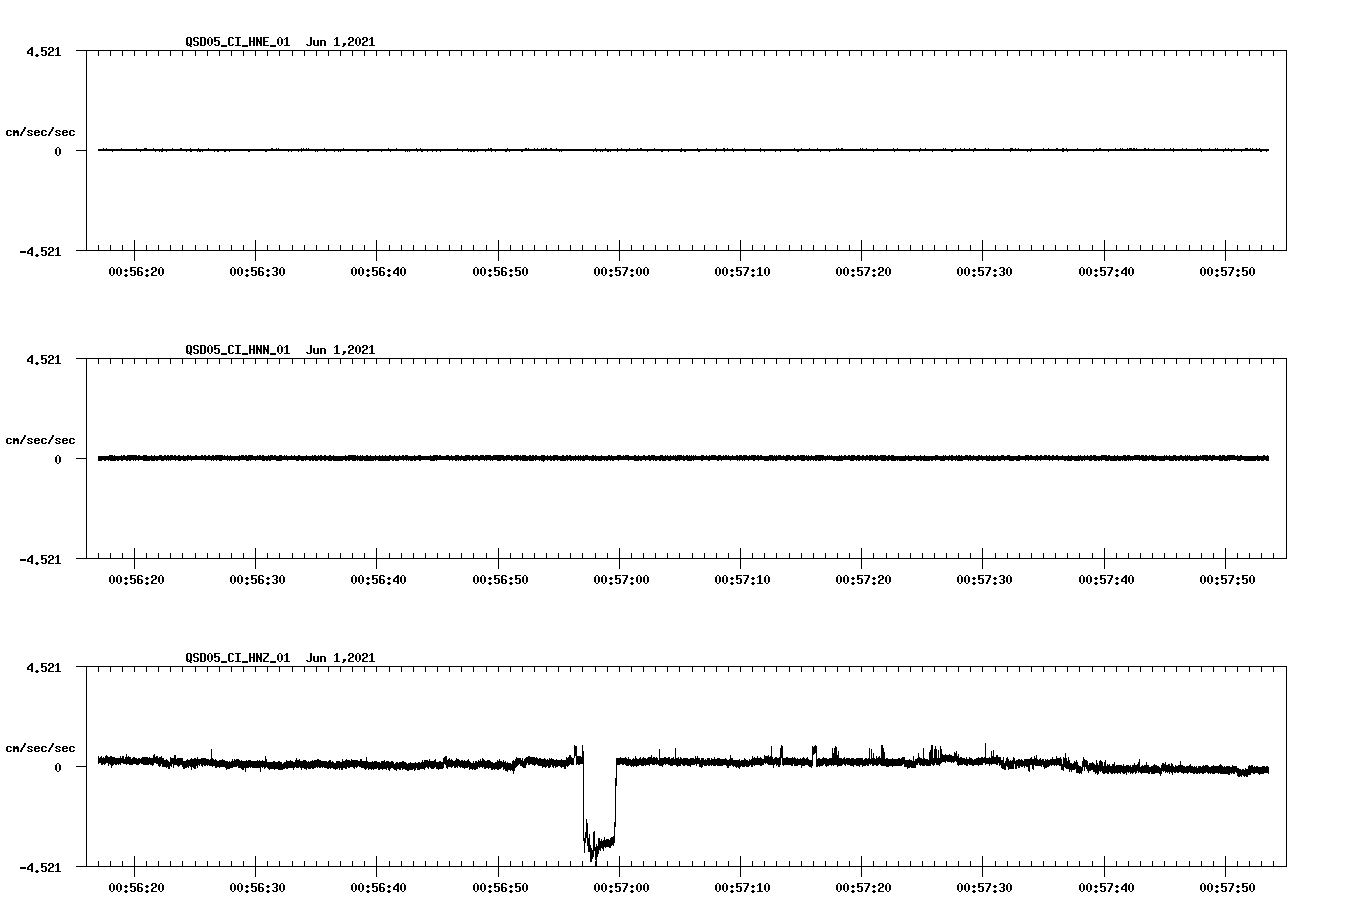Click the 00:56:40 time label under HNE plot
The width and height of the screenshot is (1358, 924).
pos(378,271)
